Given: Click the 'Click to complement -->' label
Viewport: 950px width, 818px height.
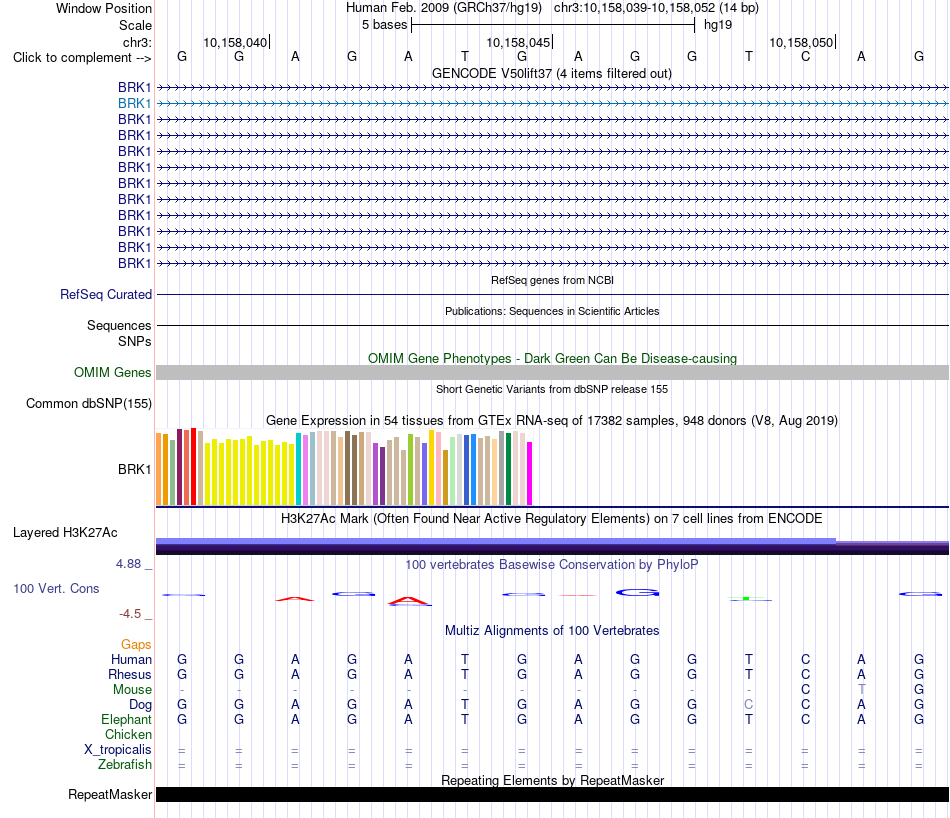Looking at the screenshot, I should point(82,58).
